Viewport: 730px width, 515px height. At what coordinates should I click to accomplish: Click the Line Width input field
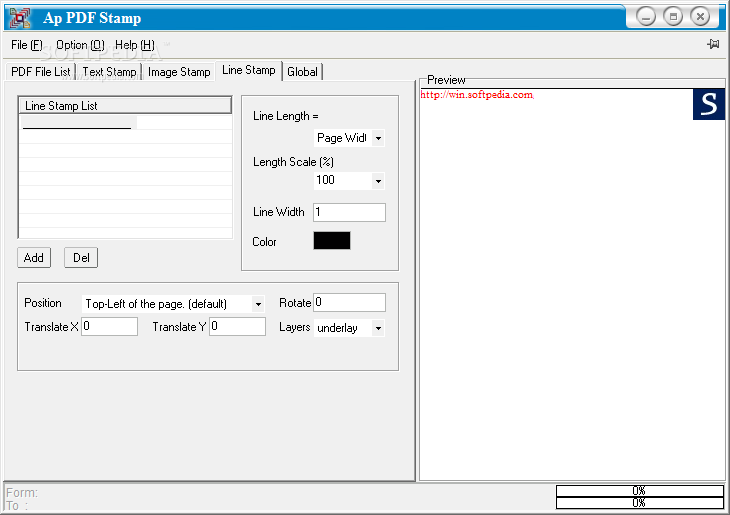point(349,212)
